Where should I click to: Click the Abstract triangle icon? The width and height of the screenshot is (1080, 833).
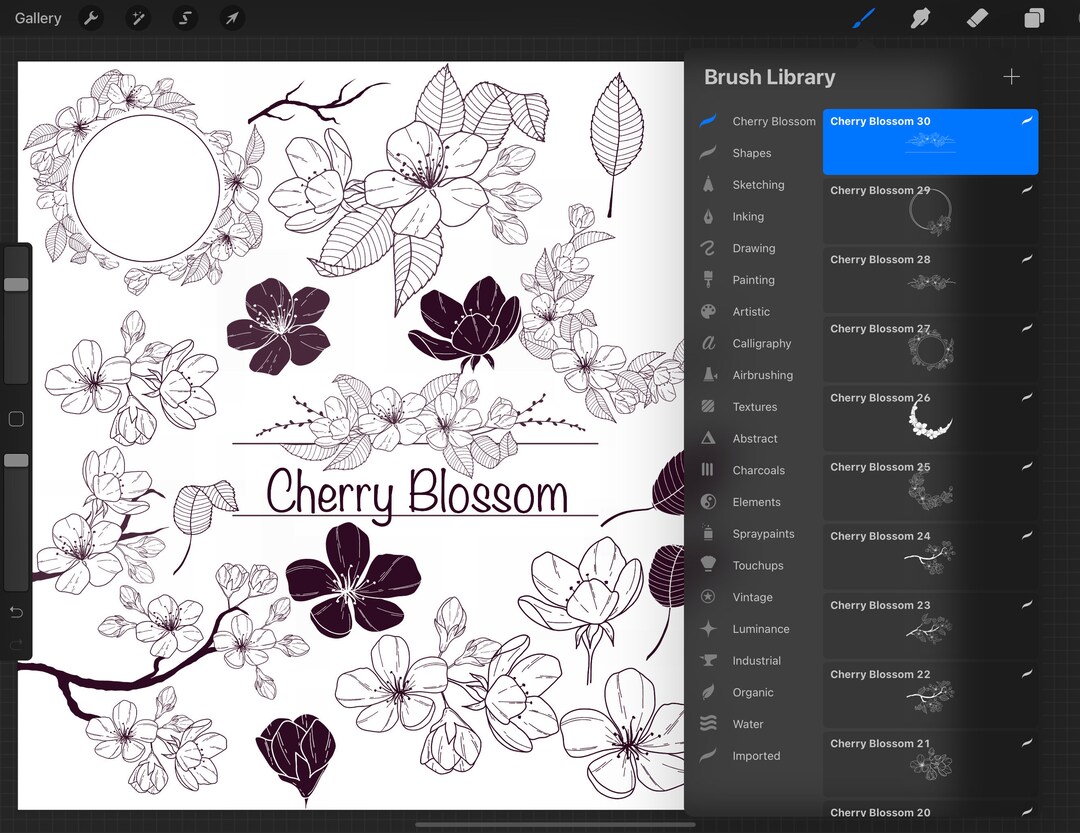pos(708,438)
